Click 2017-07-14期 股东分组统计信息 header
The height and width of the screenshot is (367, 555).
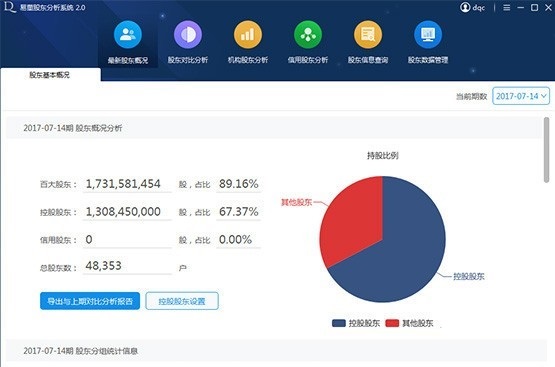tap(81, 351)
